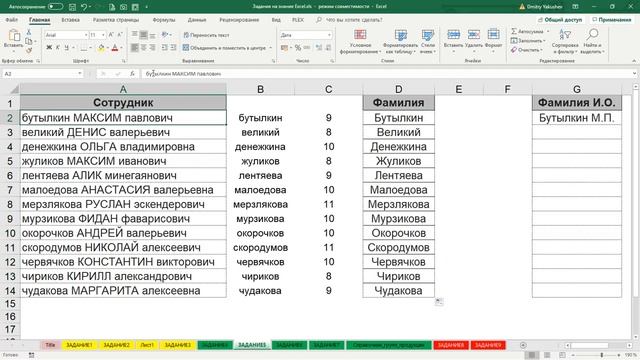Open Sort and Filter (Сортировка и фильтр)
640x360 pixels.
[x=565, y=42]
